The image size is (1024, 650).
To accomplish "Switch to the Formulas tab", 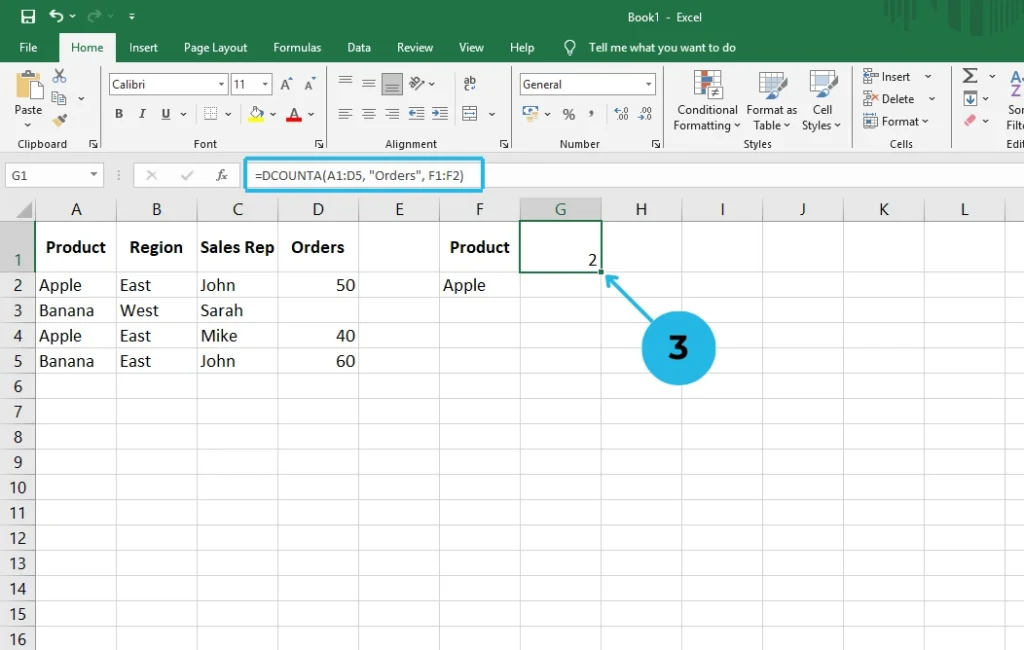I will (x=297, y=48).
